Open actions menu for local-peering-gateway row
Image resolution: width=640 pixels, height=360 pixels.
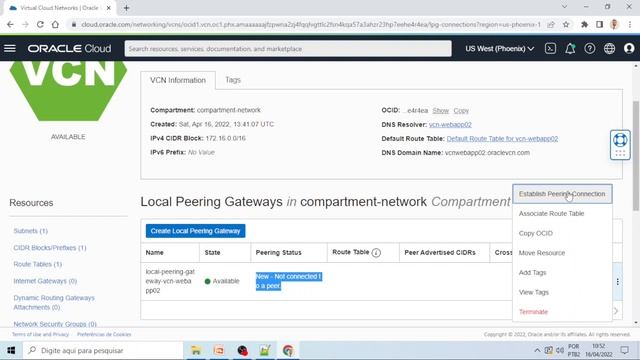coord(618,281)
